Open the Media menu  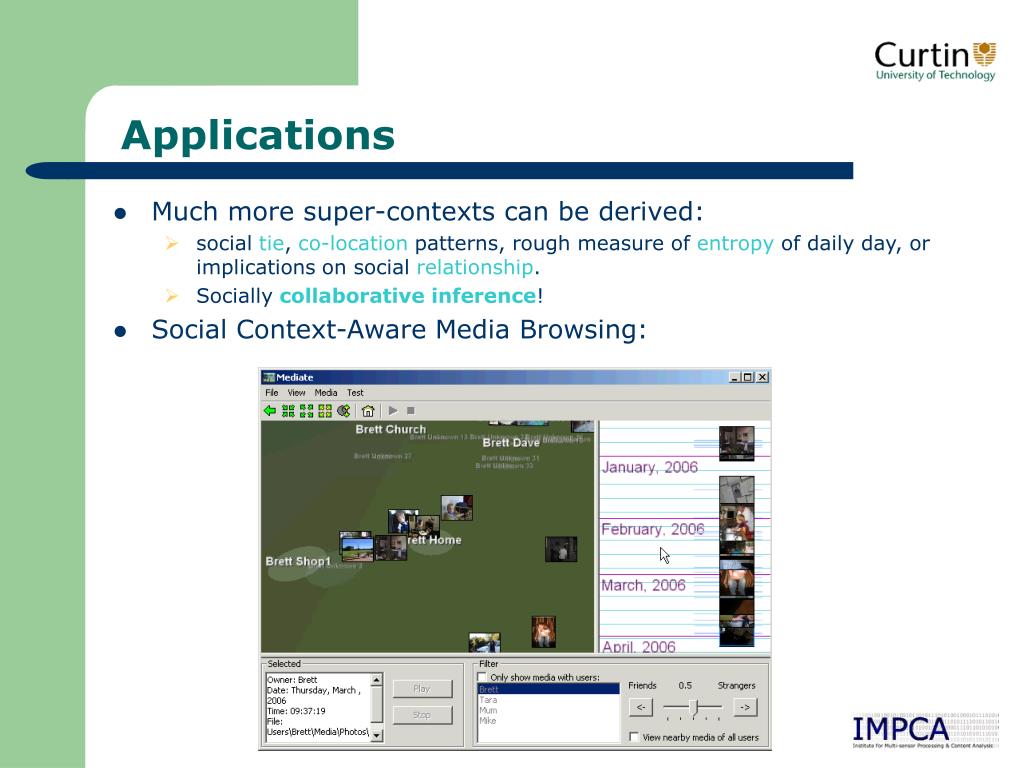[326, 392]
